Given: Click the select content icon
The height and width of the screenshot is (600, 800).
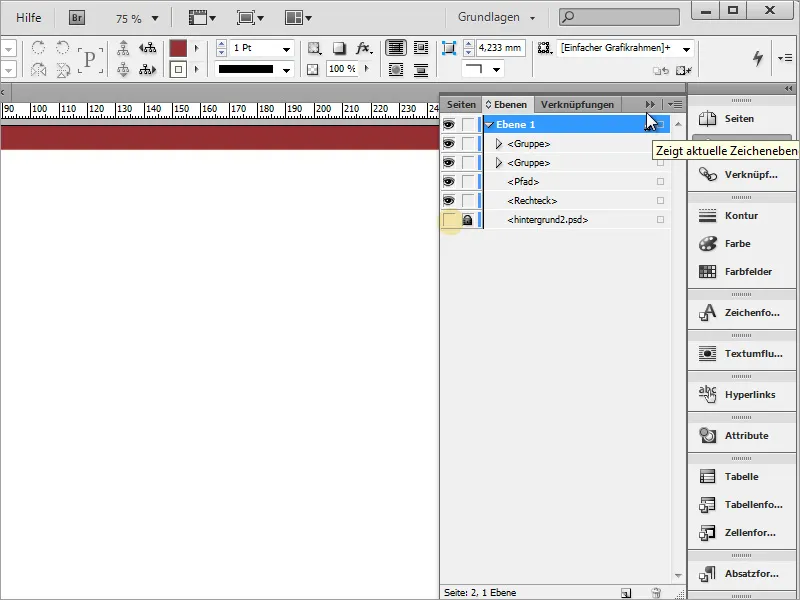Looking at the screenshot, I should [123, 69].
